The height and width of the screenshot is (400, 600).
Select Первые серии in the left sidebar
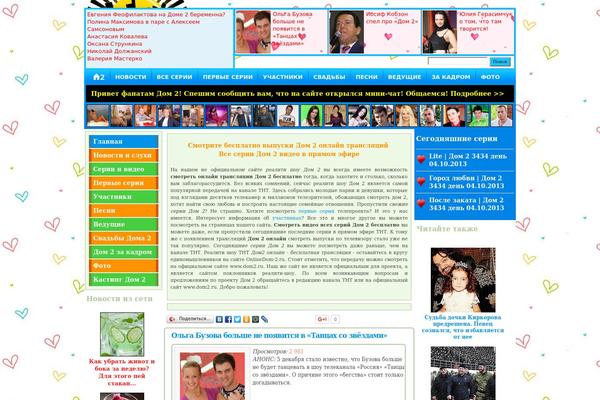pyautogui.click(x=124, y=183)
